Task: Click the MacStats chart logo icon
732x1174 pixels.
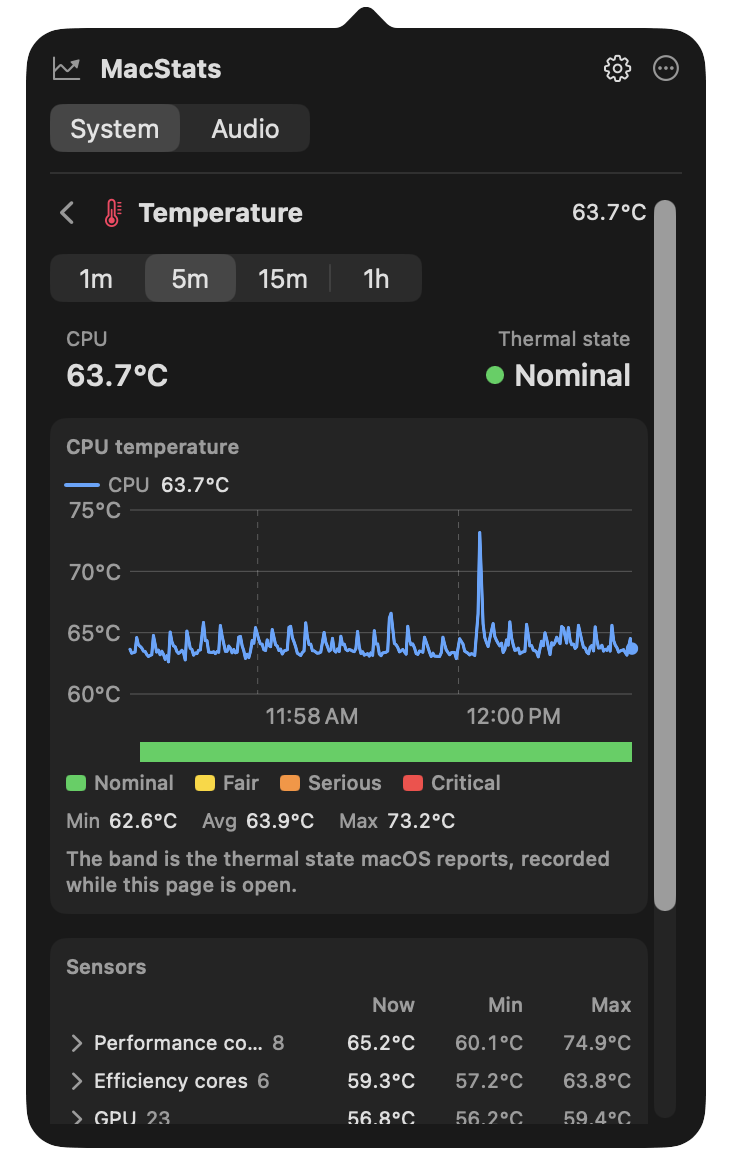Action: [x=67, y=69]
